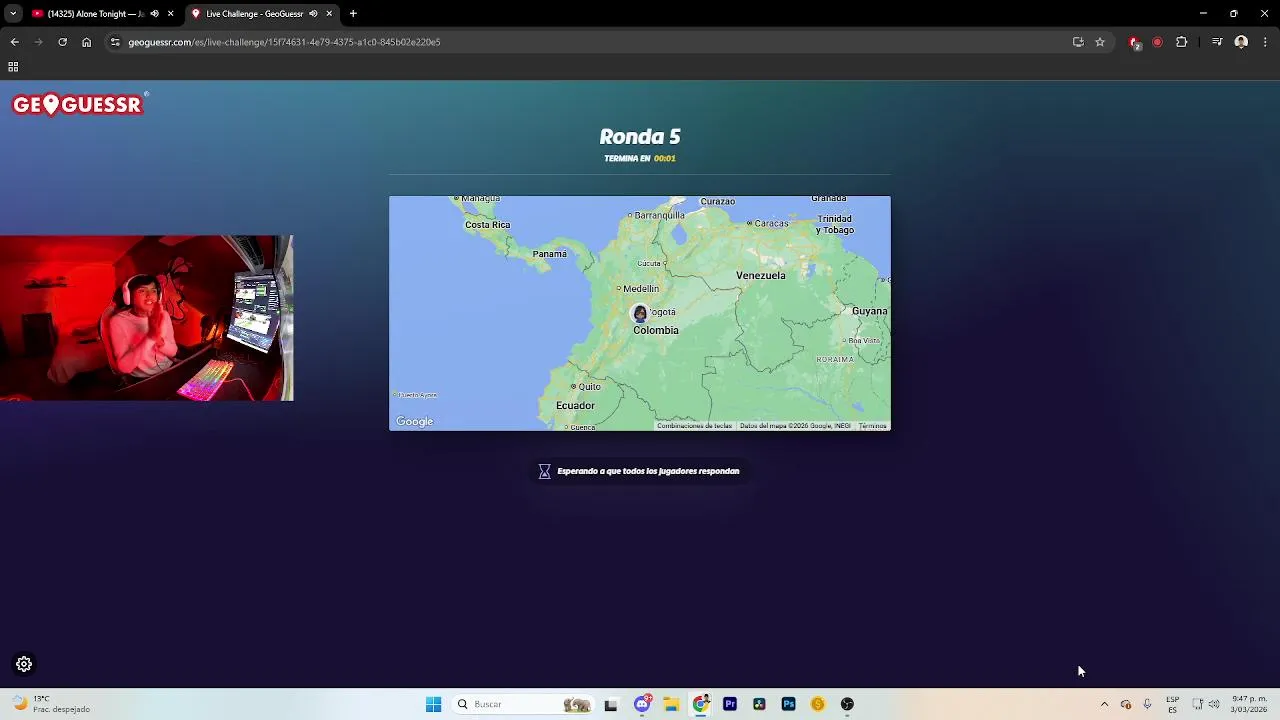The width and height of the screenshot is (1280, 720).
Task: Mute the GeoGuessr tab audio icon
Action: coord(313,14)
